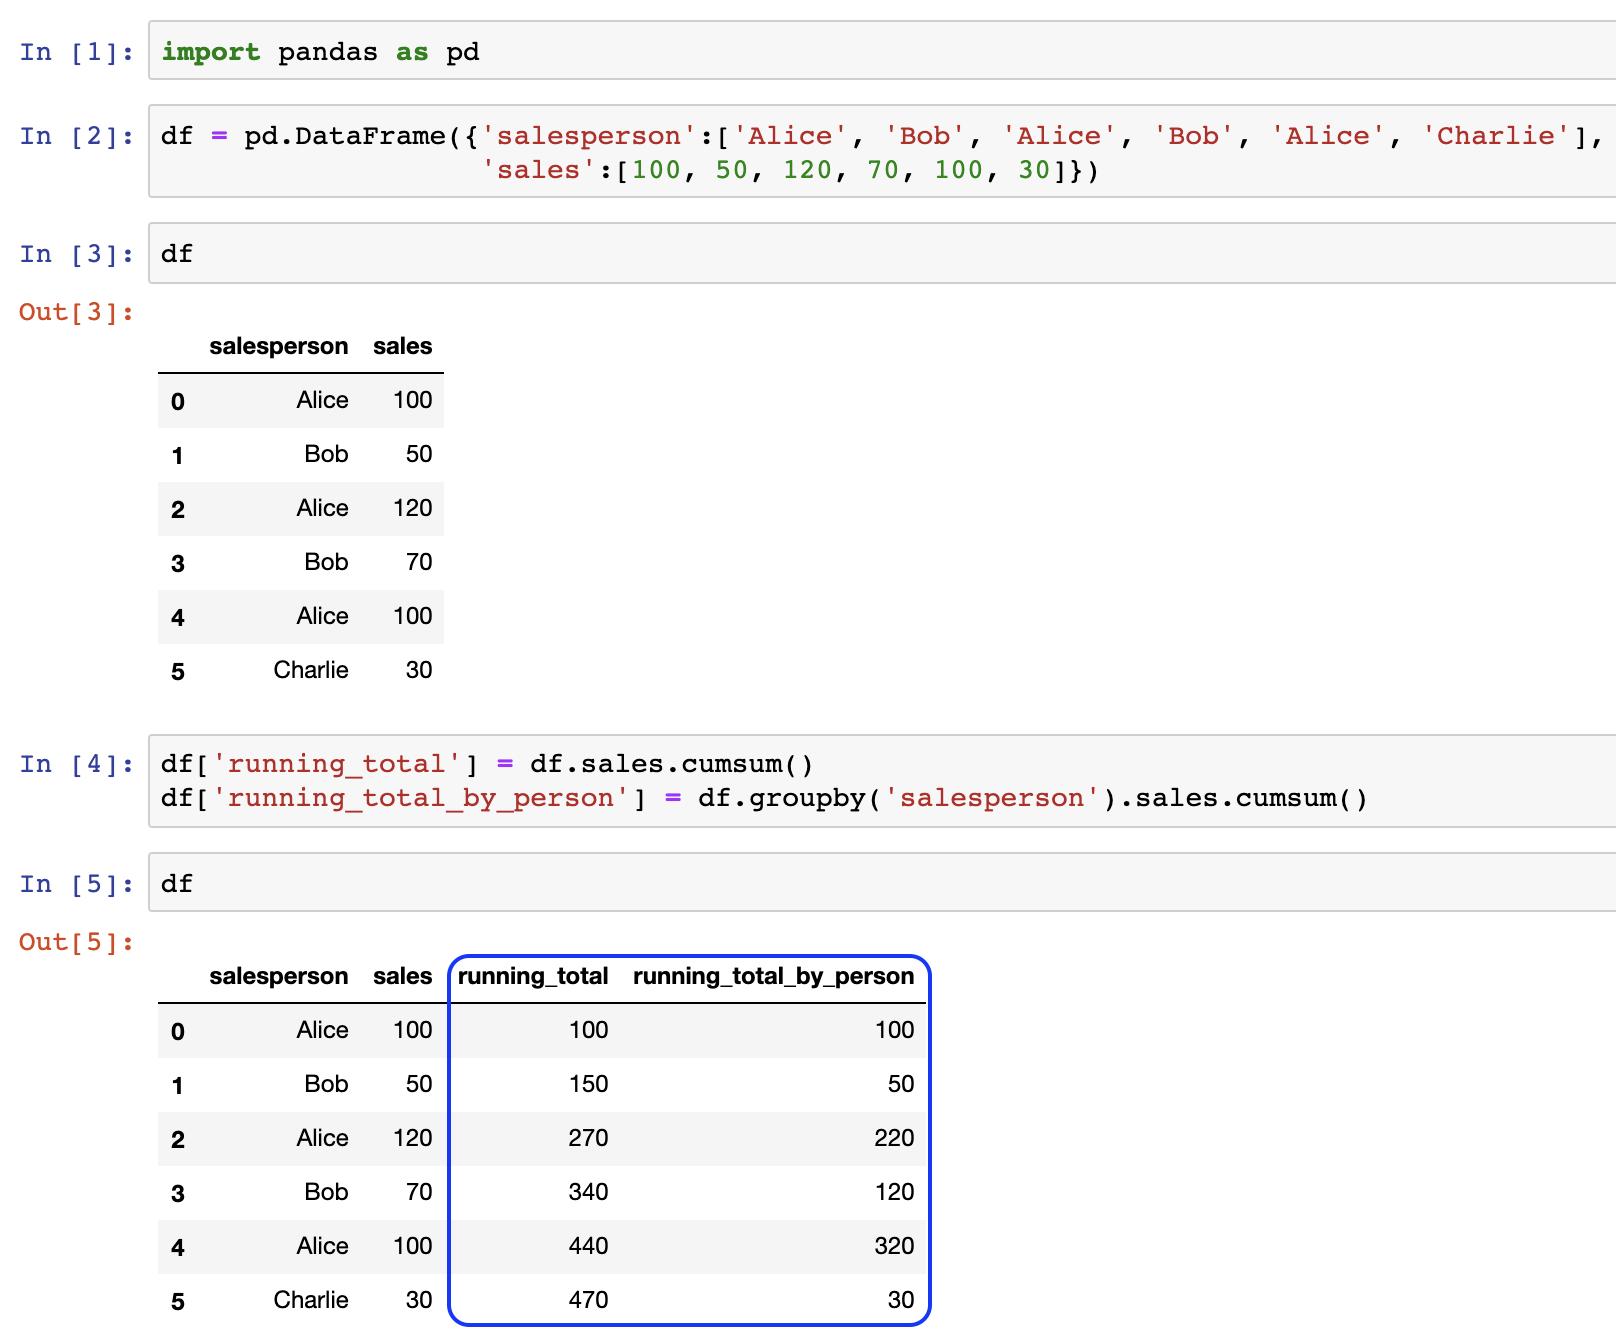This screenshot has height=1340, width=1616.
Task: Click the Out[5] output prompt
Action: click(x=76, y=942)
